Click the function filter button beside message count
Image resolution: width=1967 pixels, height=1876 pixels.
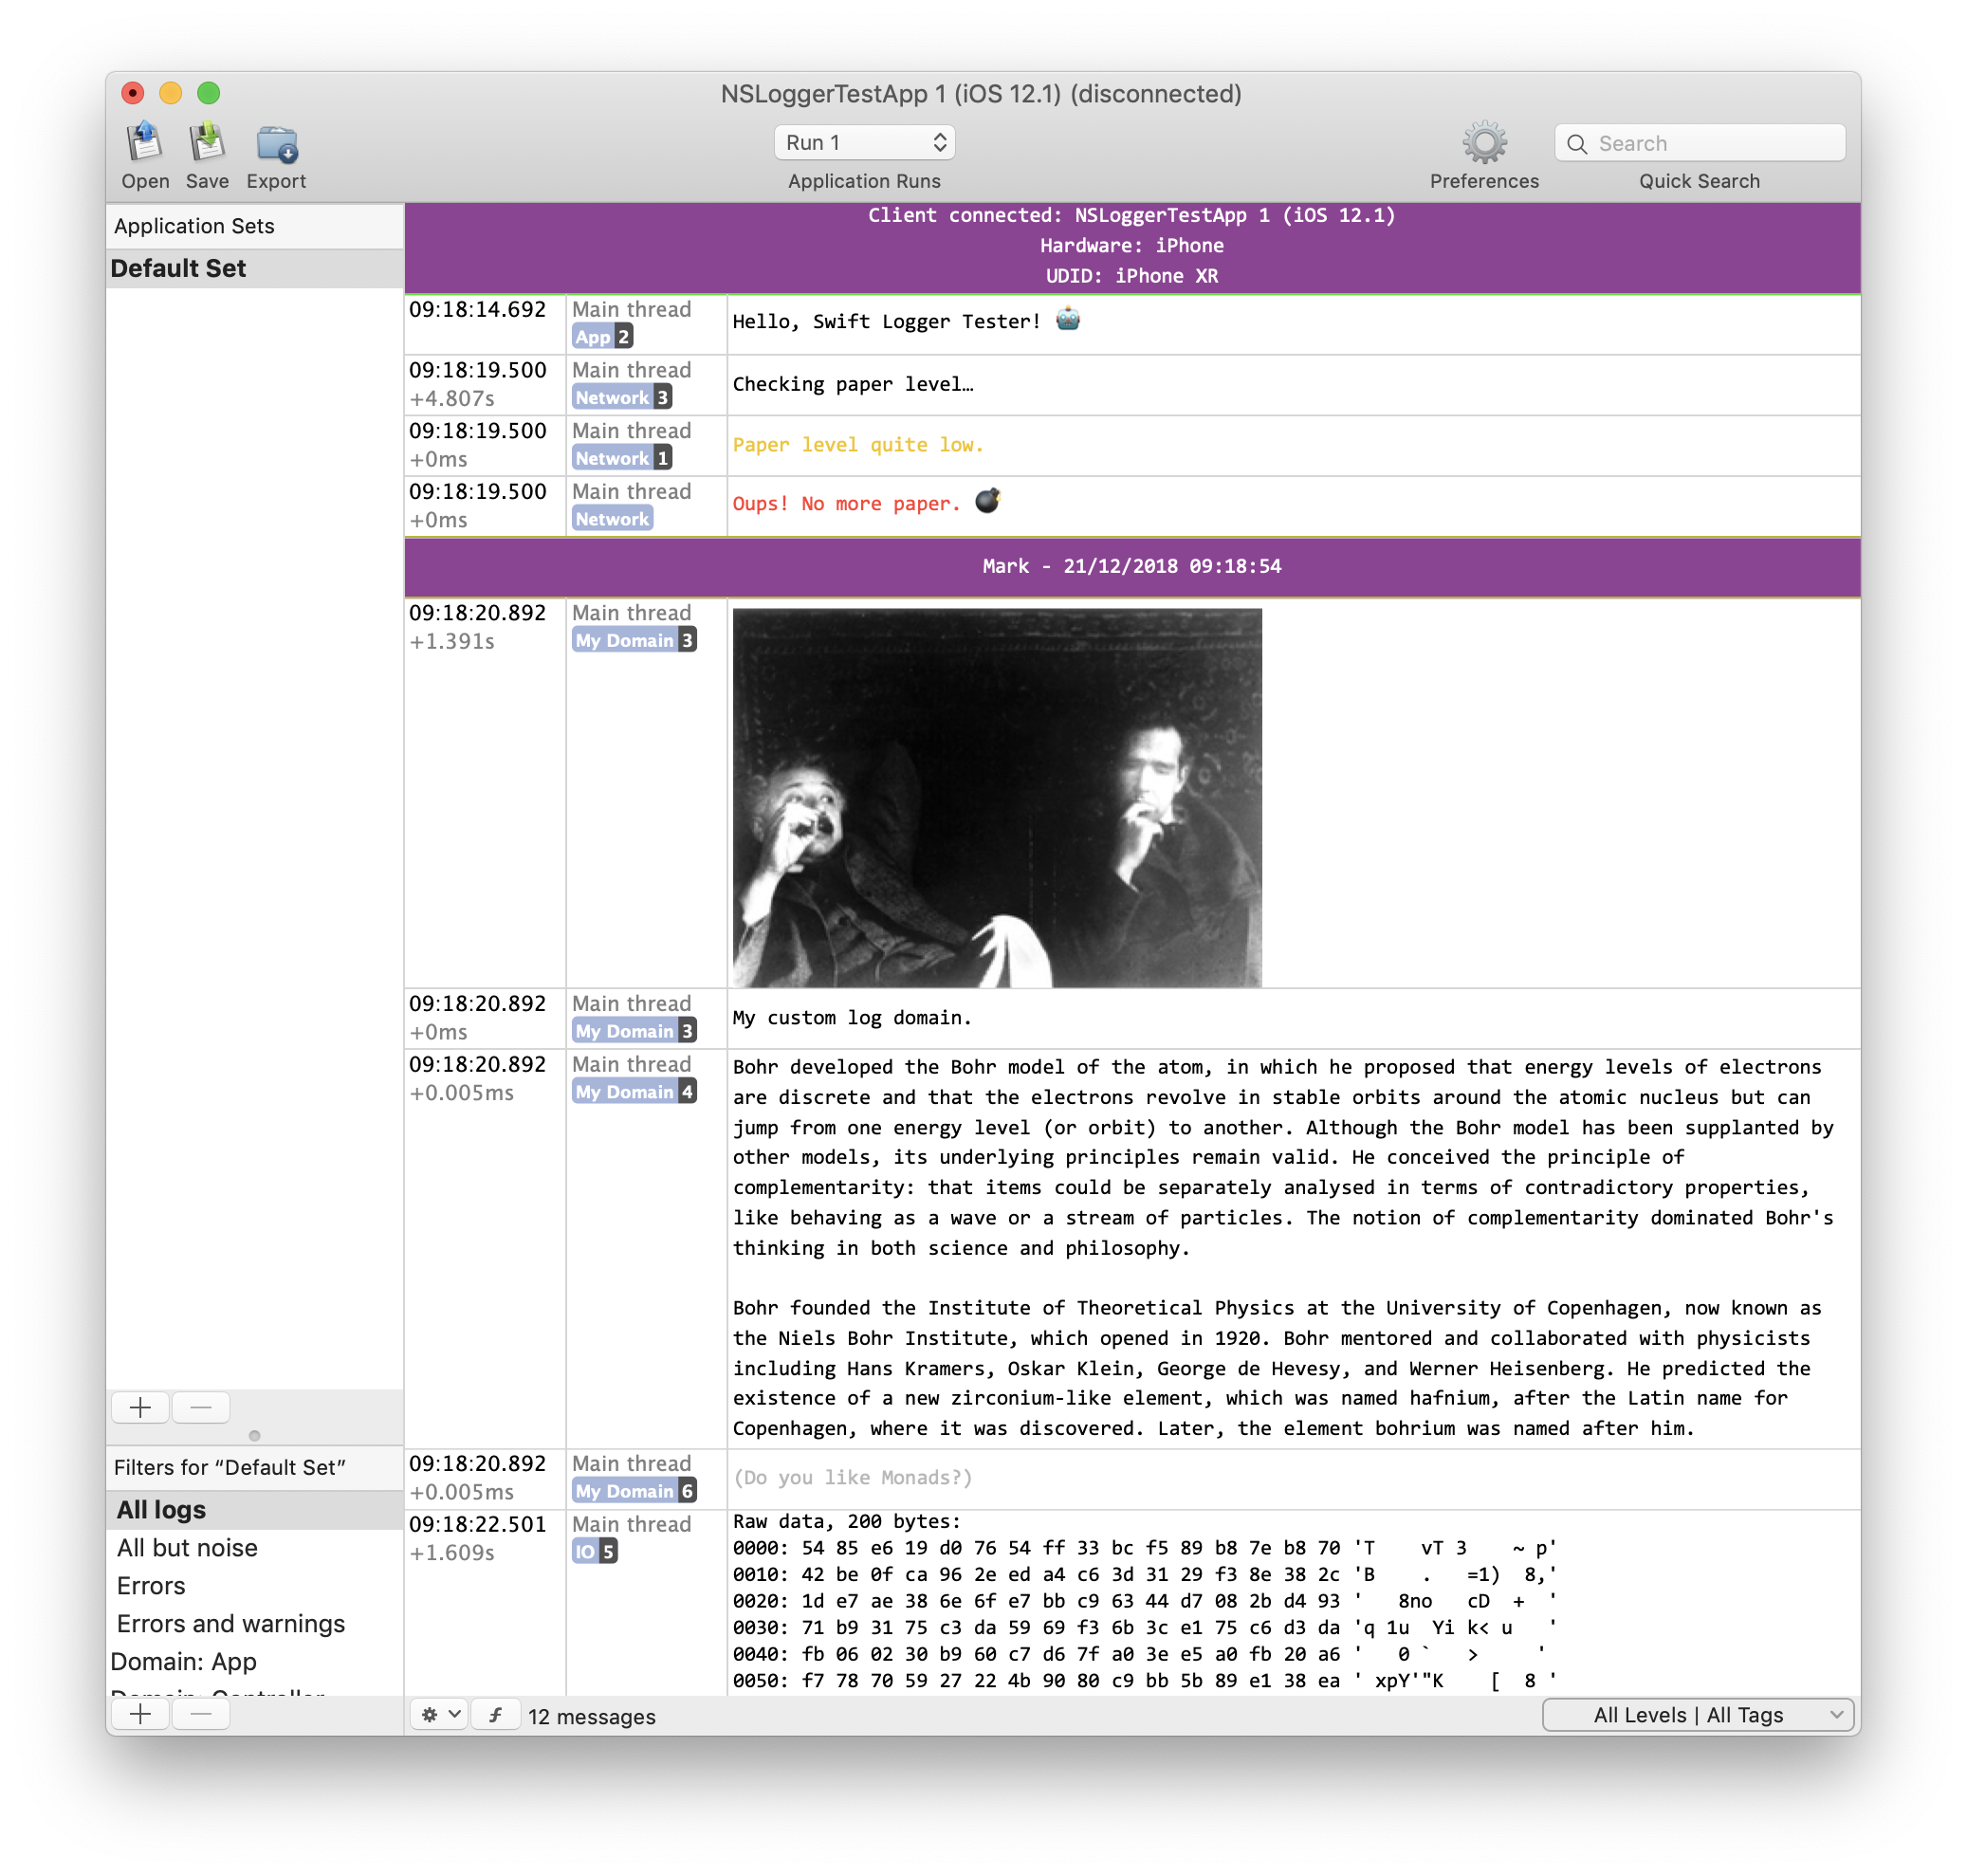pos(495,1715)
